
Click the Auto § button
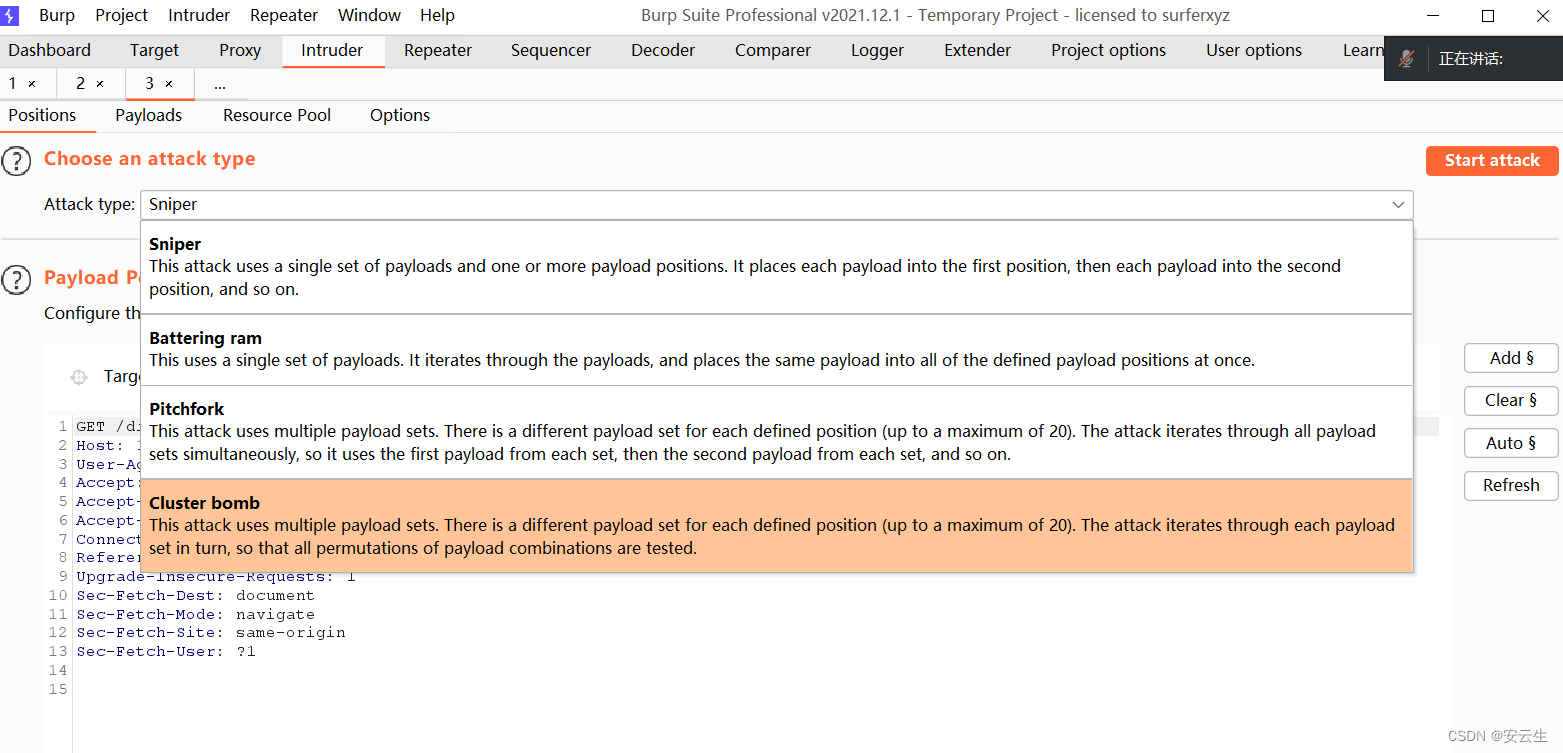pyautogui.click(x=1511, y=443)
